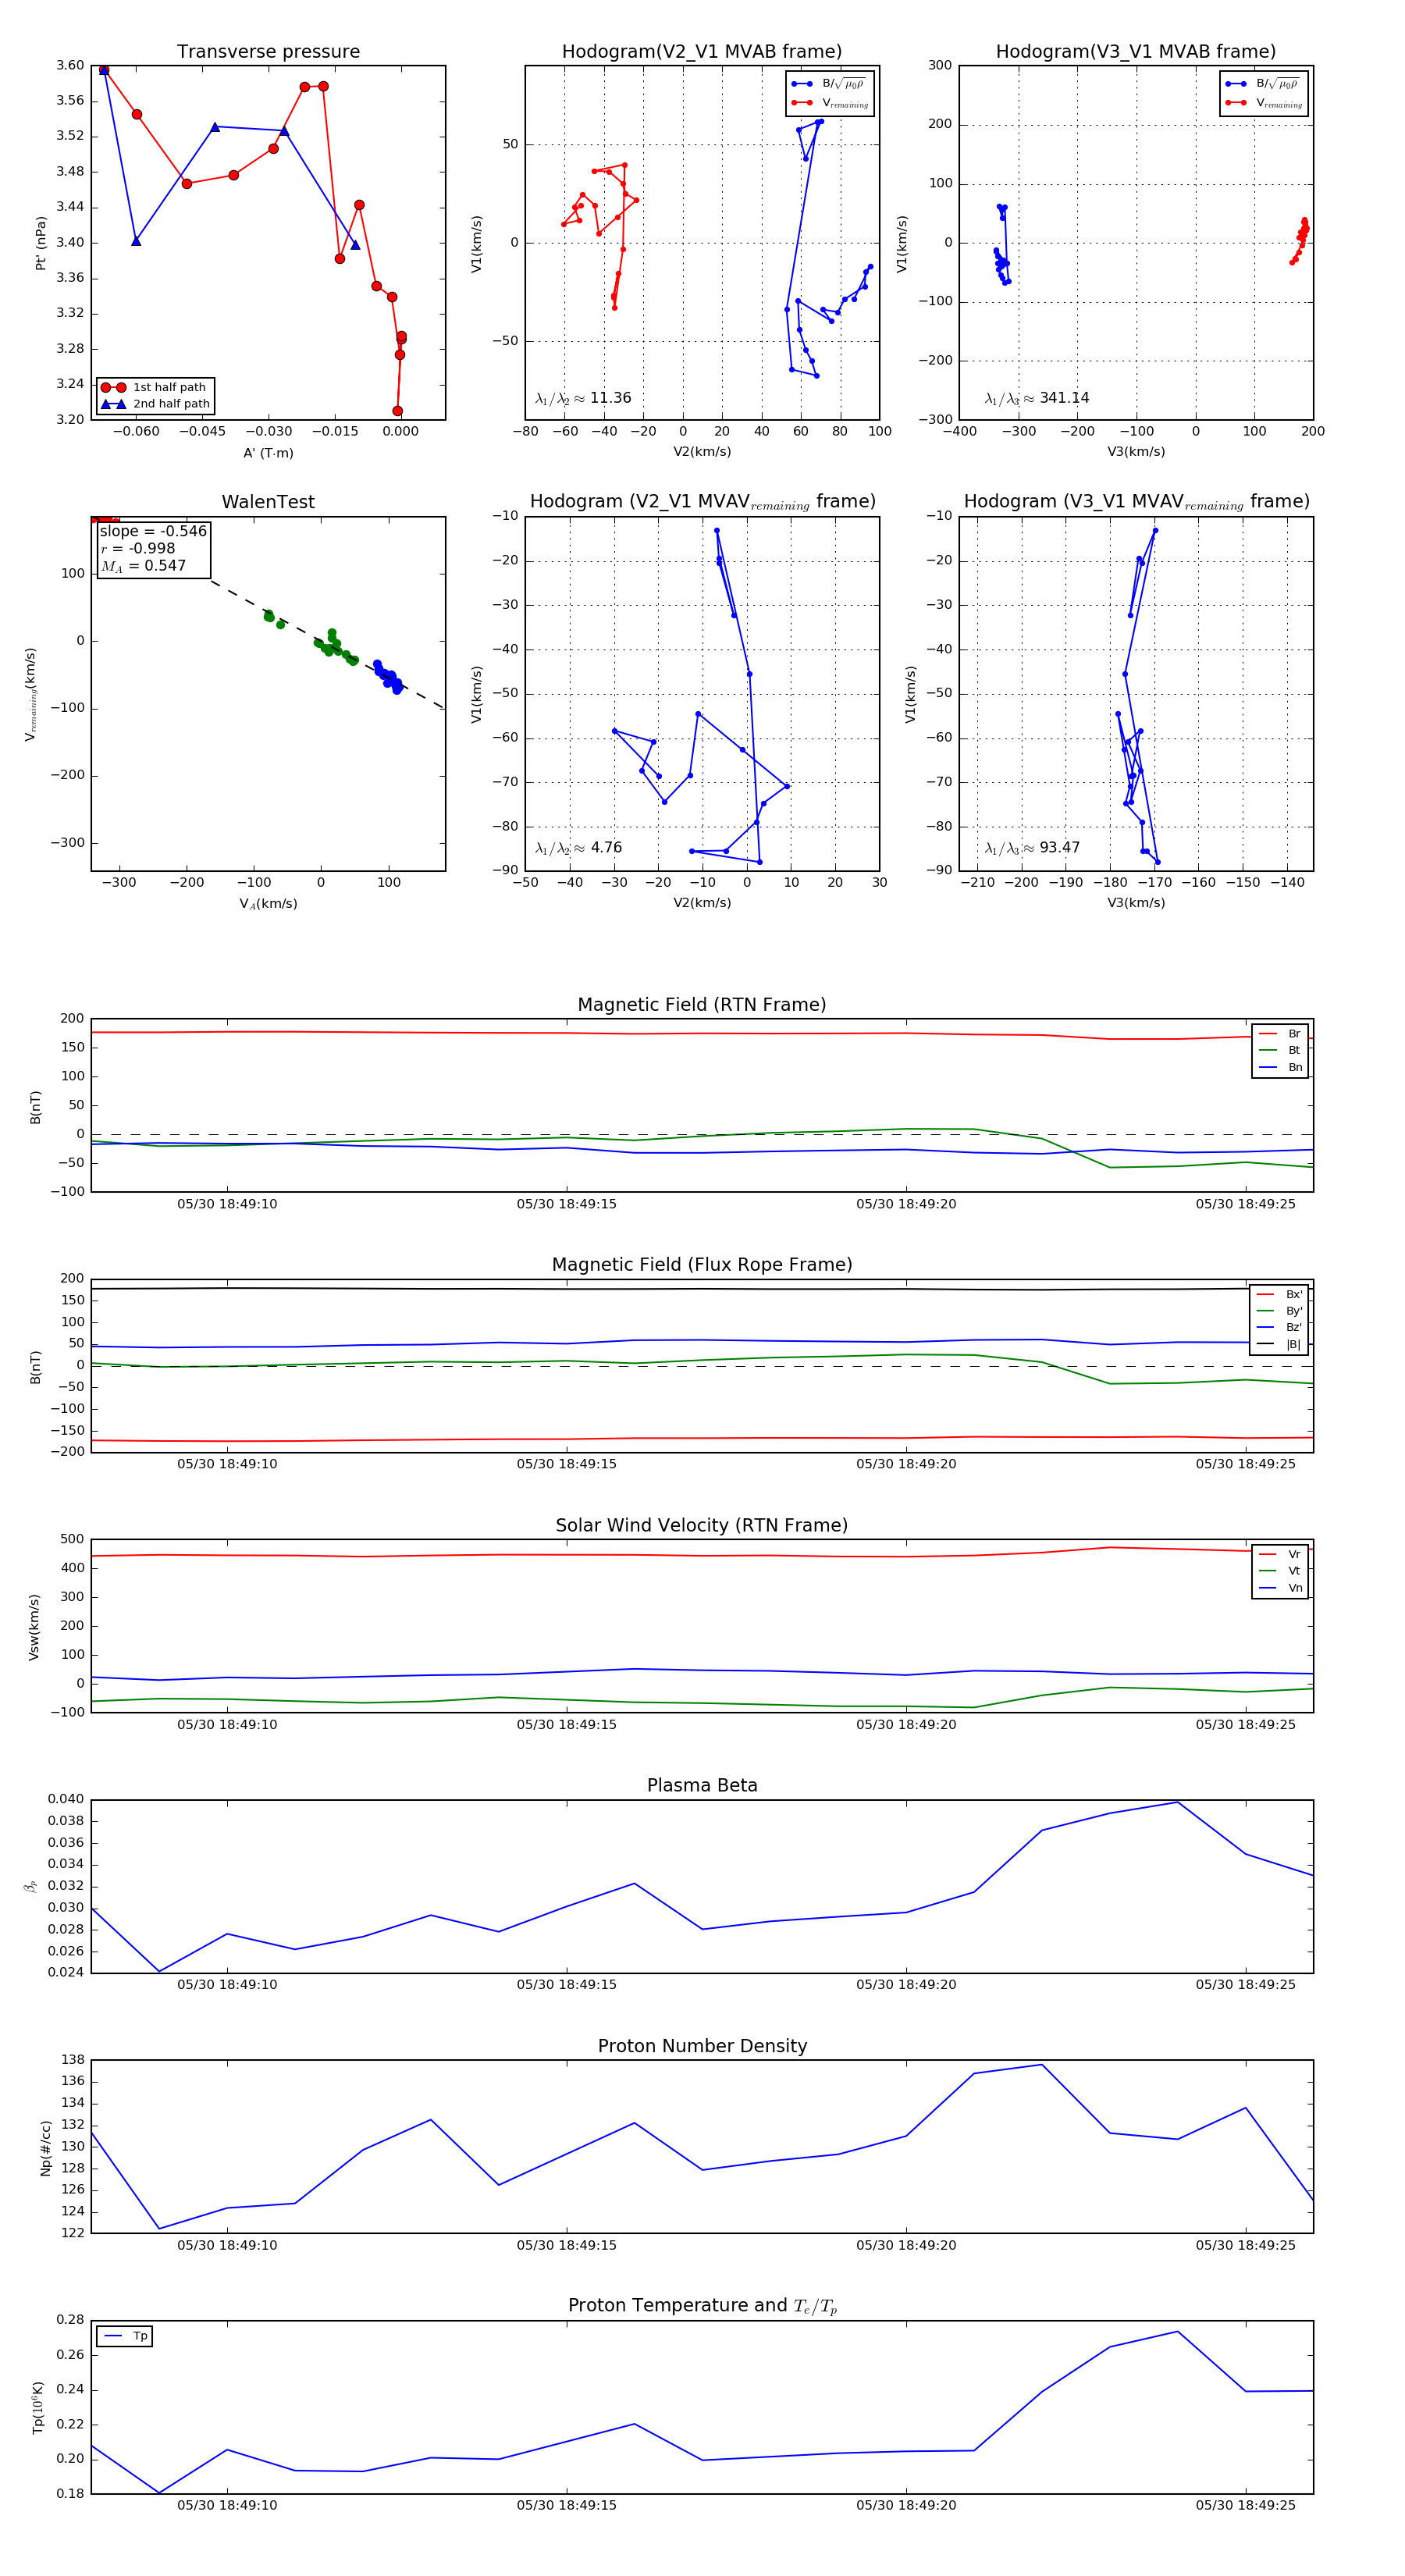
Task: Click the 'Vt' legend entry
Action: point(1280,1571)
